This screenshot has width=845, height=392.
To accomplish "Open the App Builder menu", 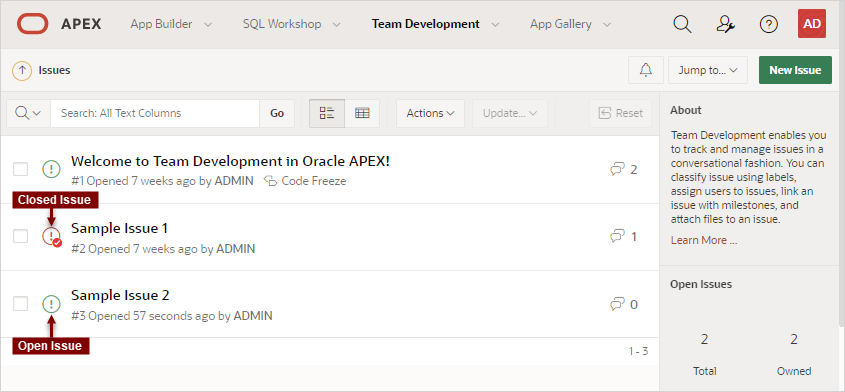I will click(171, 24).
